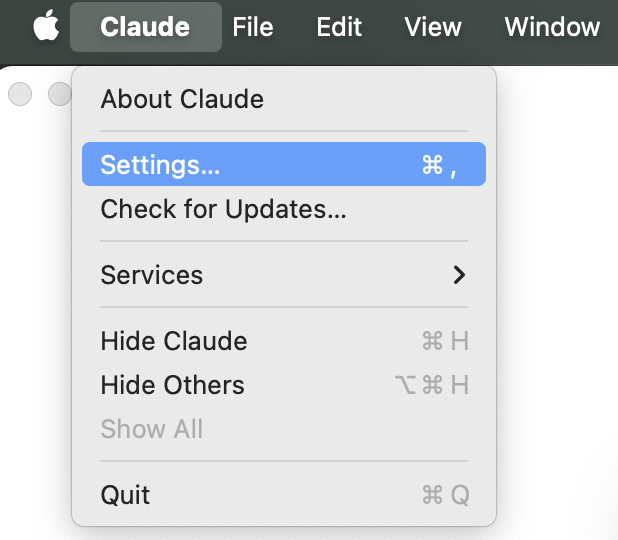Close the open Claude menu in menu bar
The height and width of the screenshot is (540, 618).
(145, 27)
